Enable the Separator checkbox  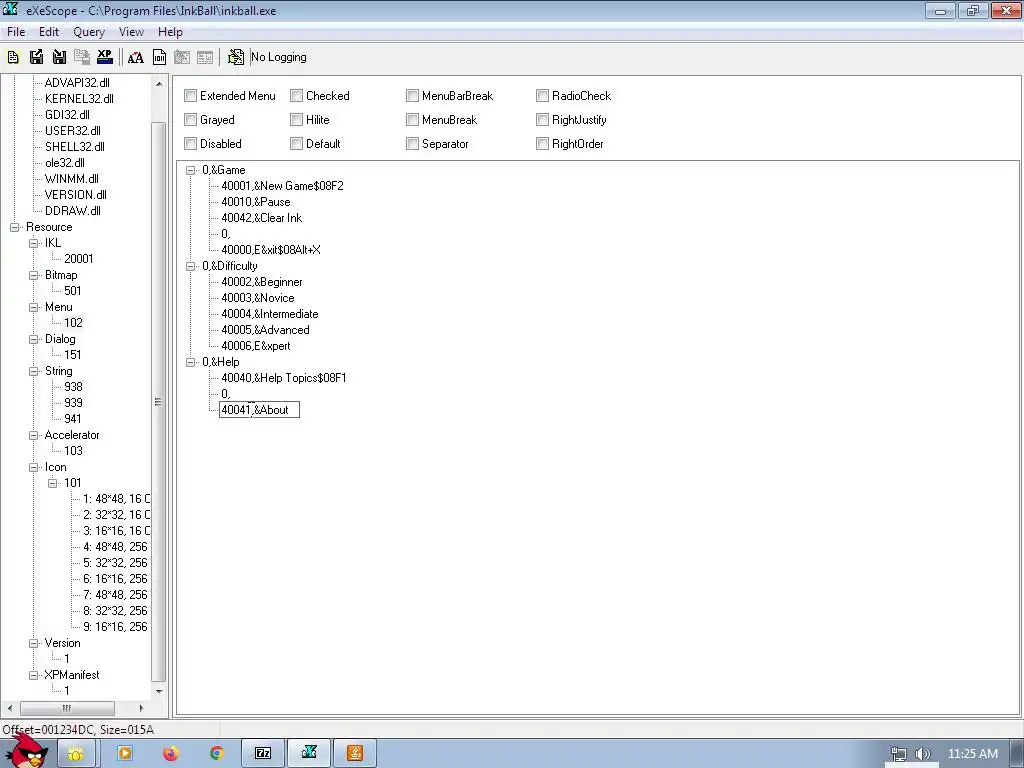[413, 144]
